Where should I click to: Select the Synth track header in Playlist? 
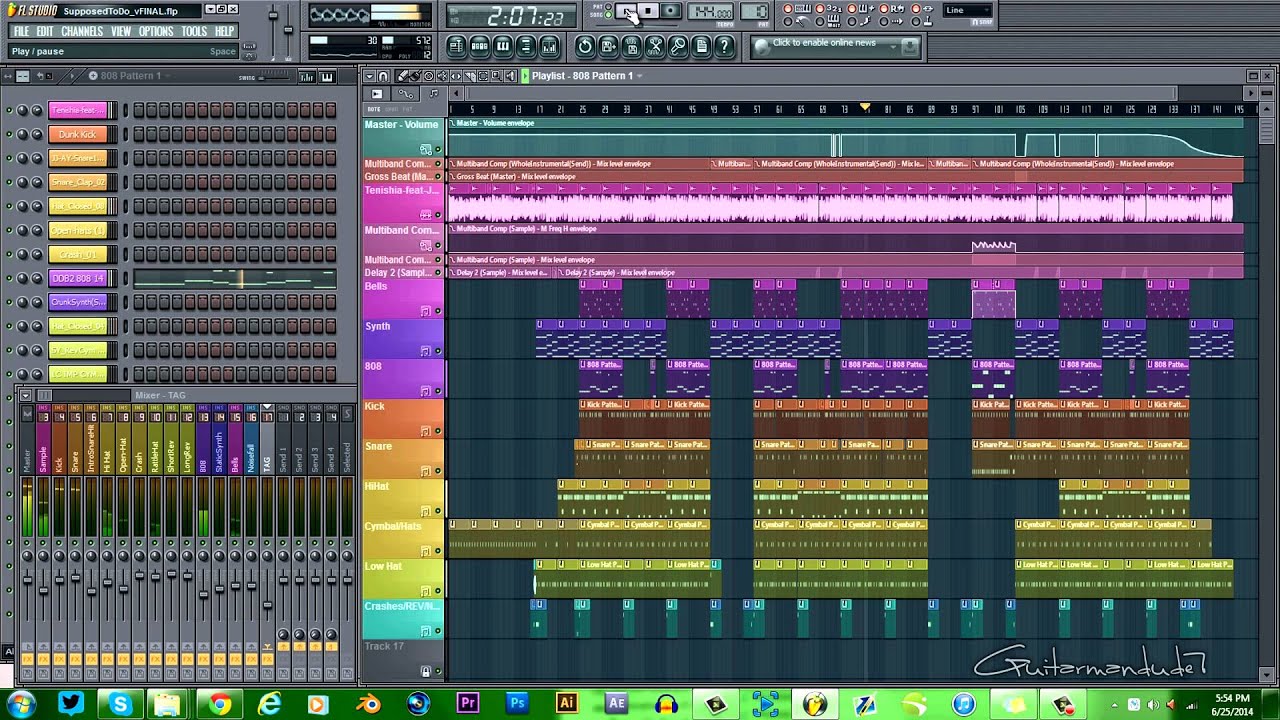(403, 339)
